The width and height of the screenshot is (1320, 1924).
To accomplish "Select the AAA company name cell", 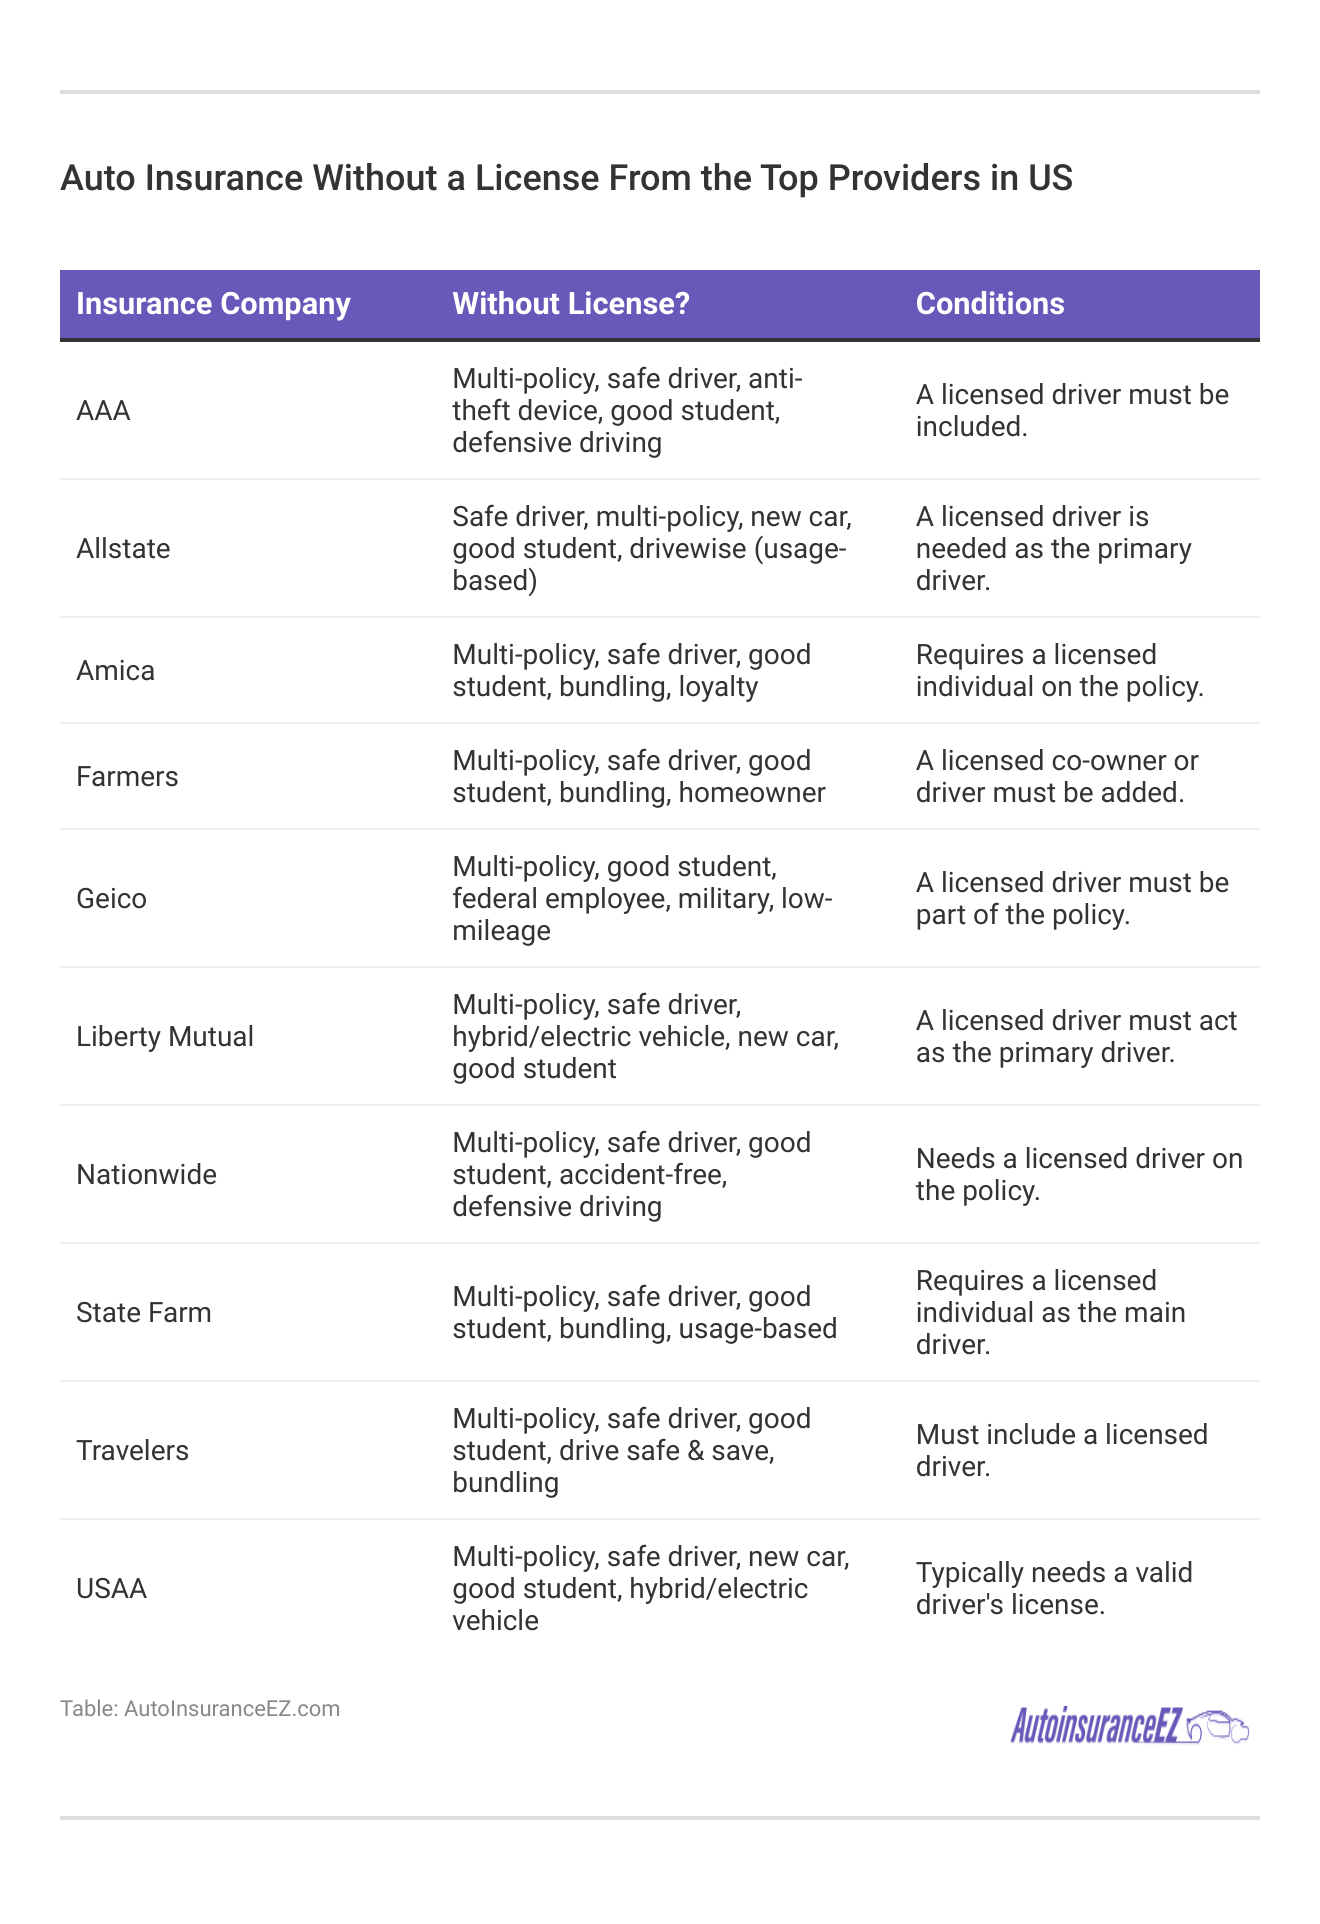I will 103,411.
